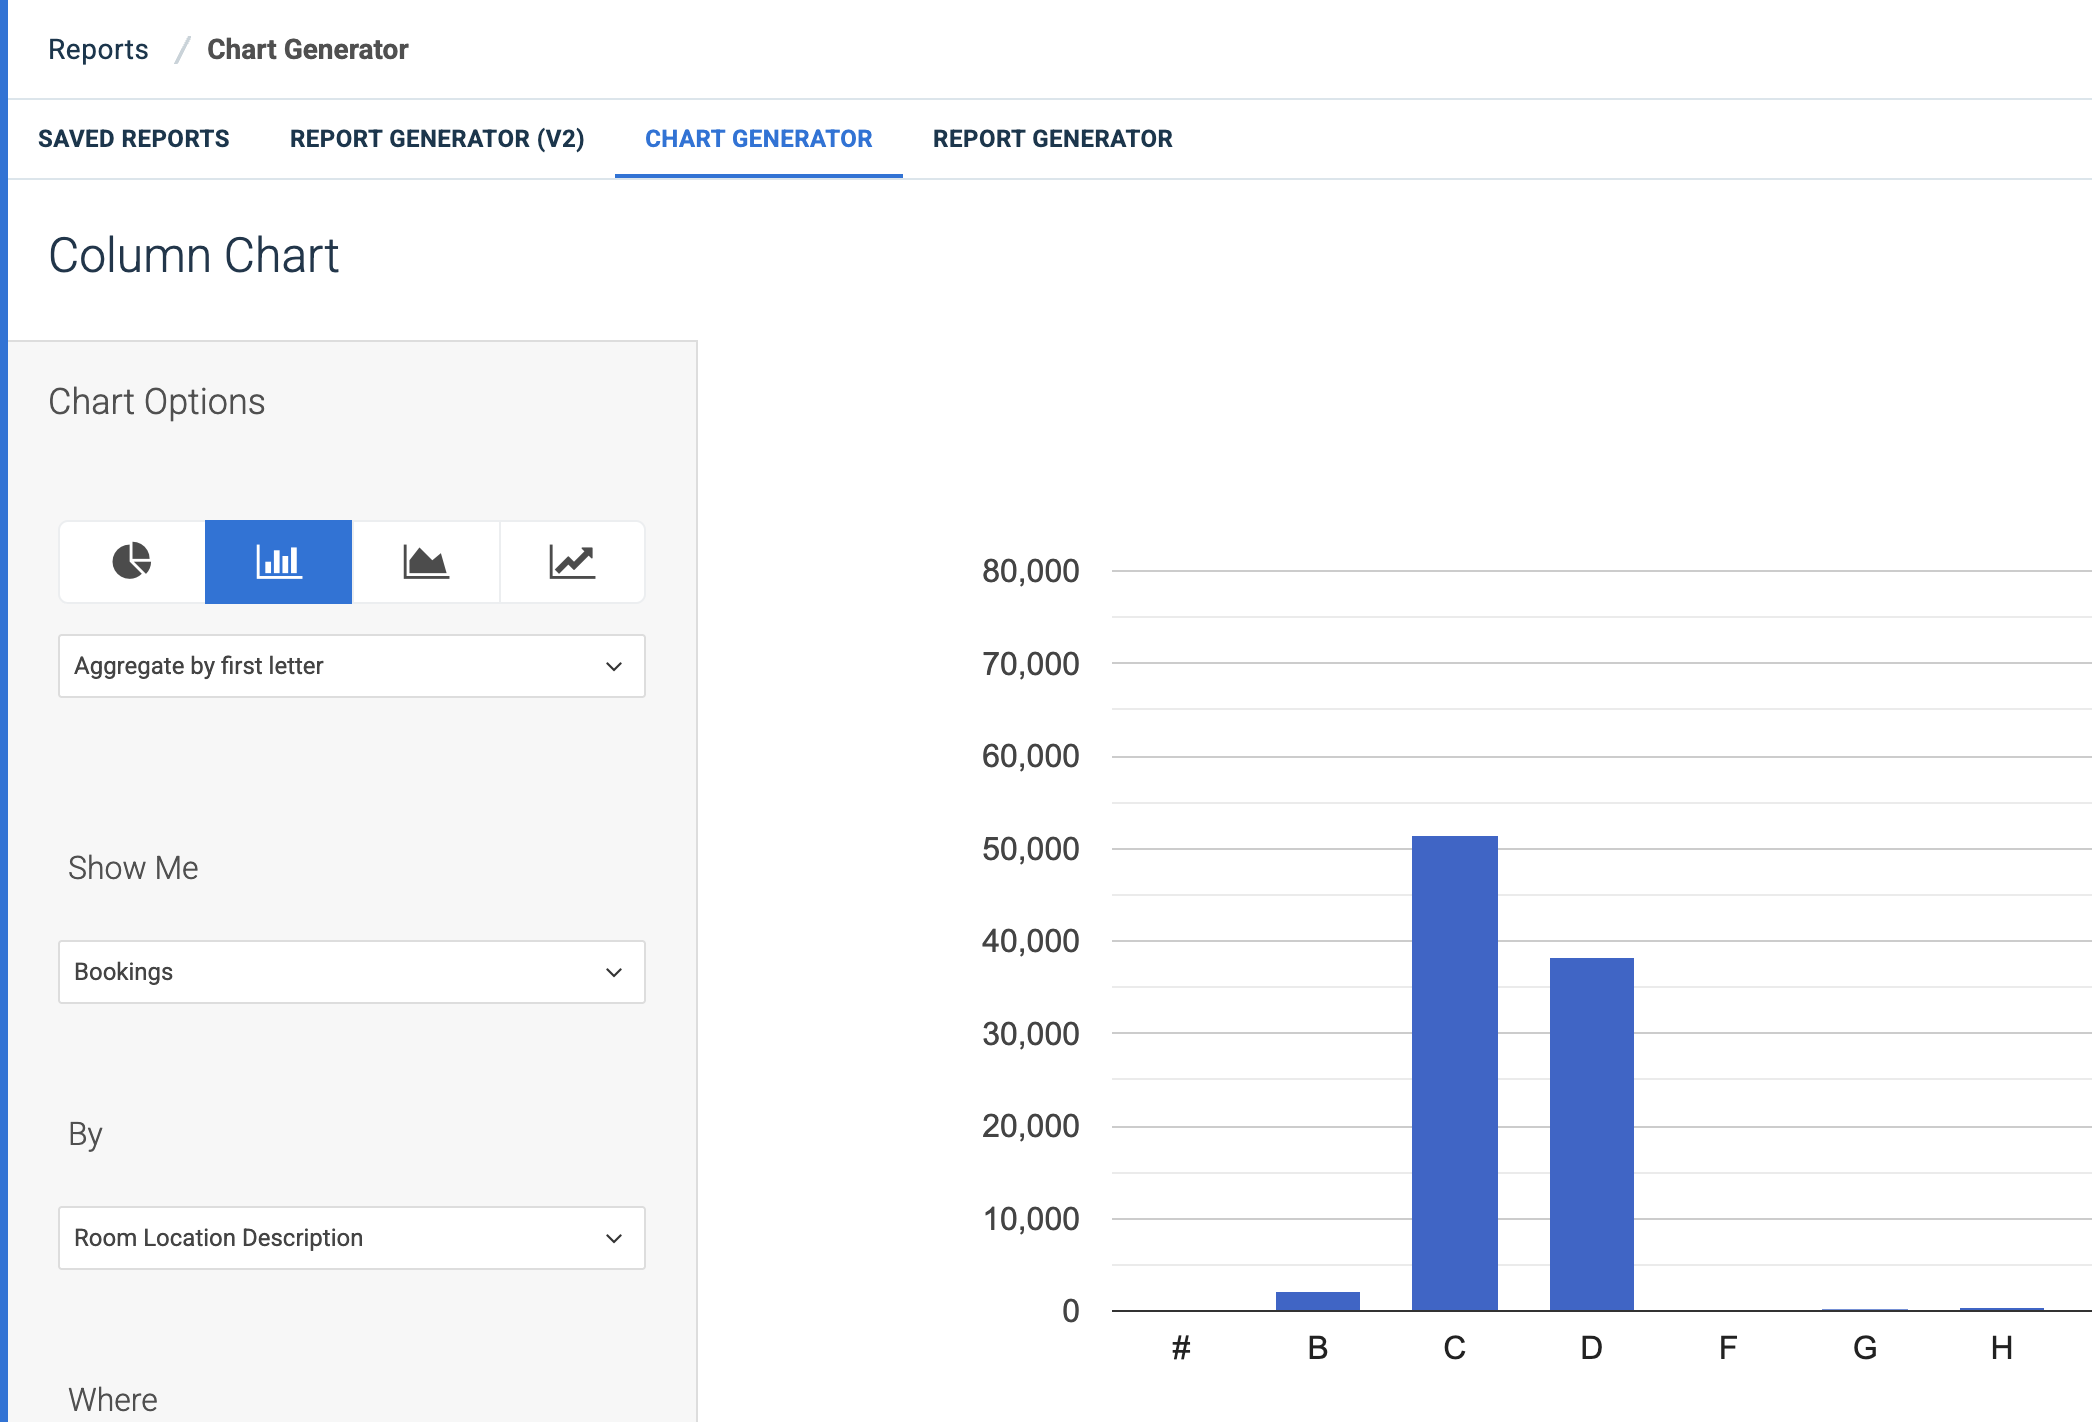
Task: Click the Chart Generator breadcrumb text
Action: point(307,49)
